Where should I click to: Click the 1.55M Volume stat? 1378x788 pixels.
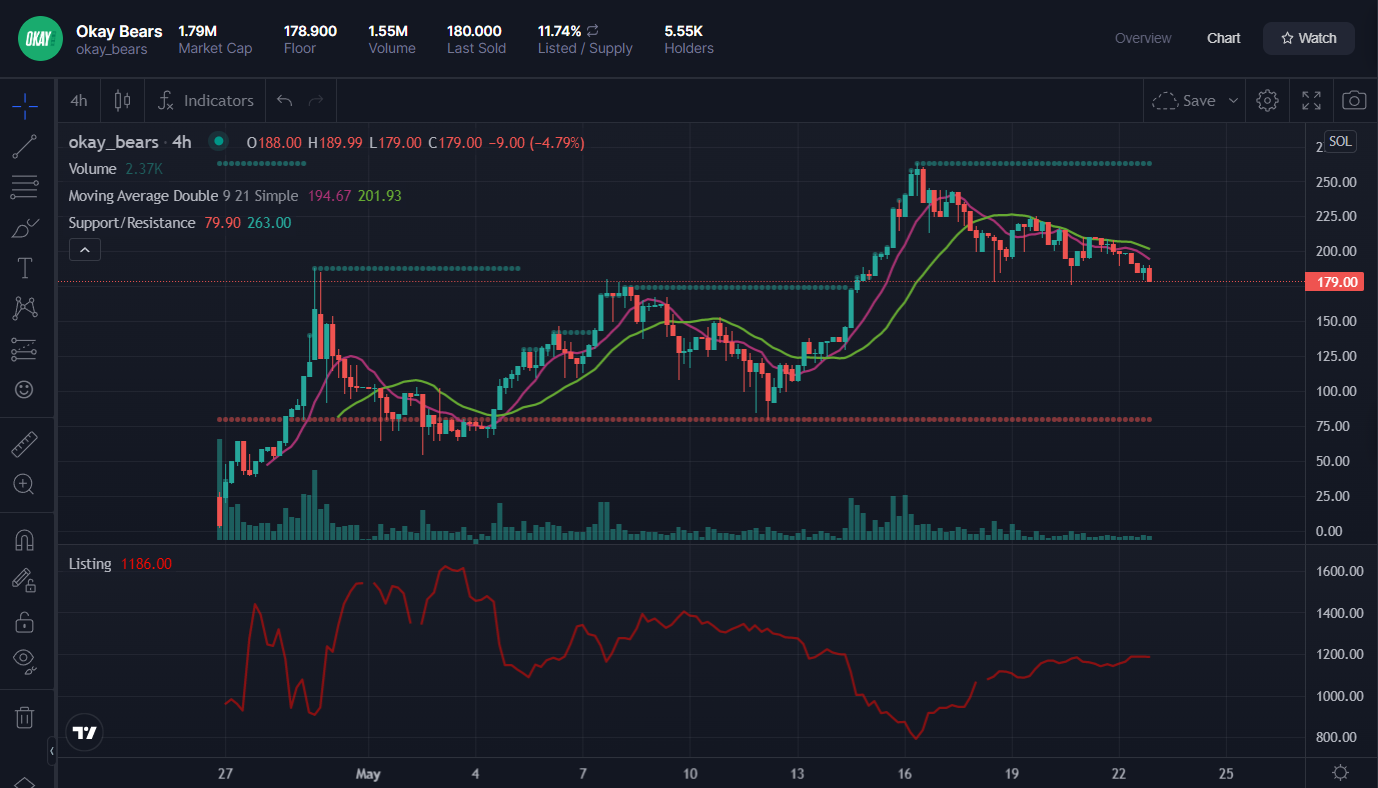388,31
